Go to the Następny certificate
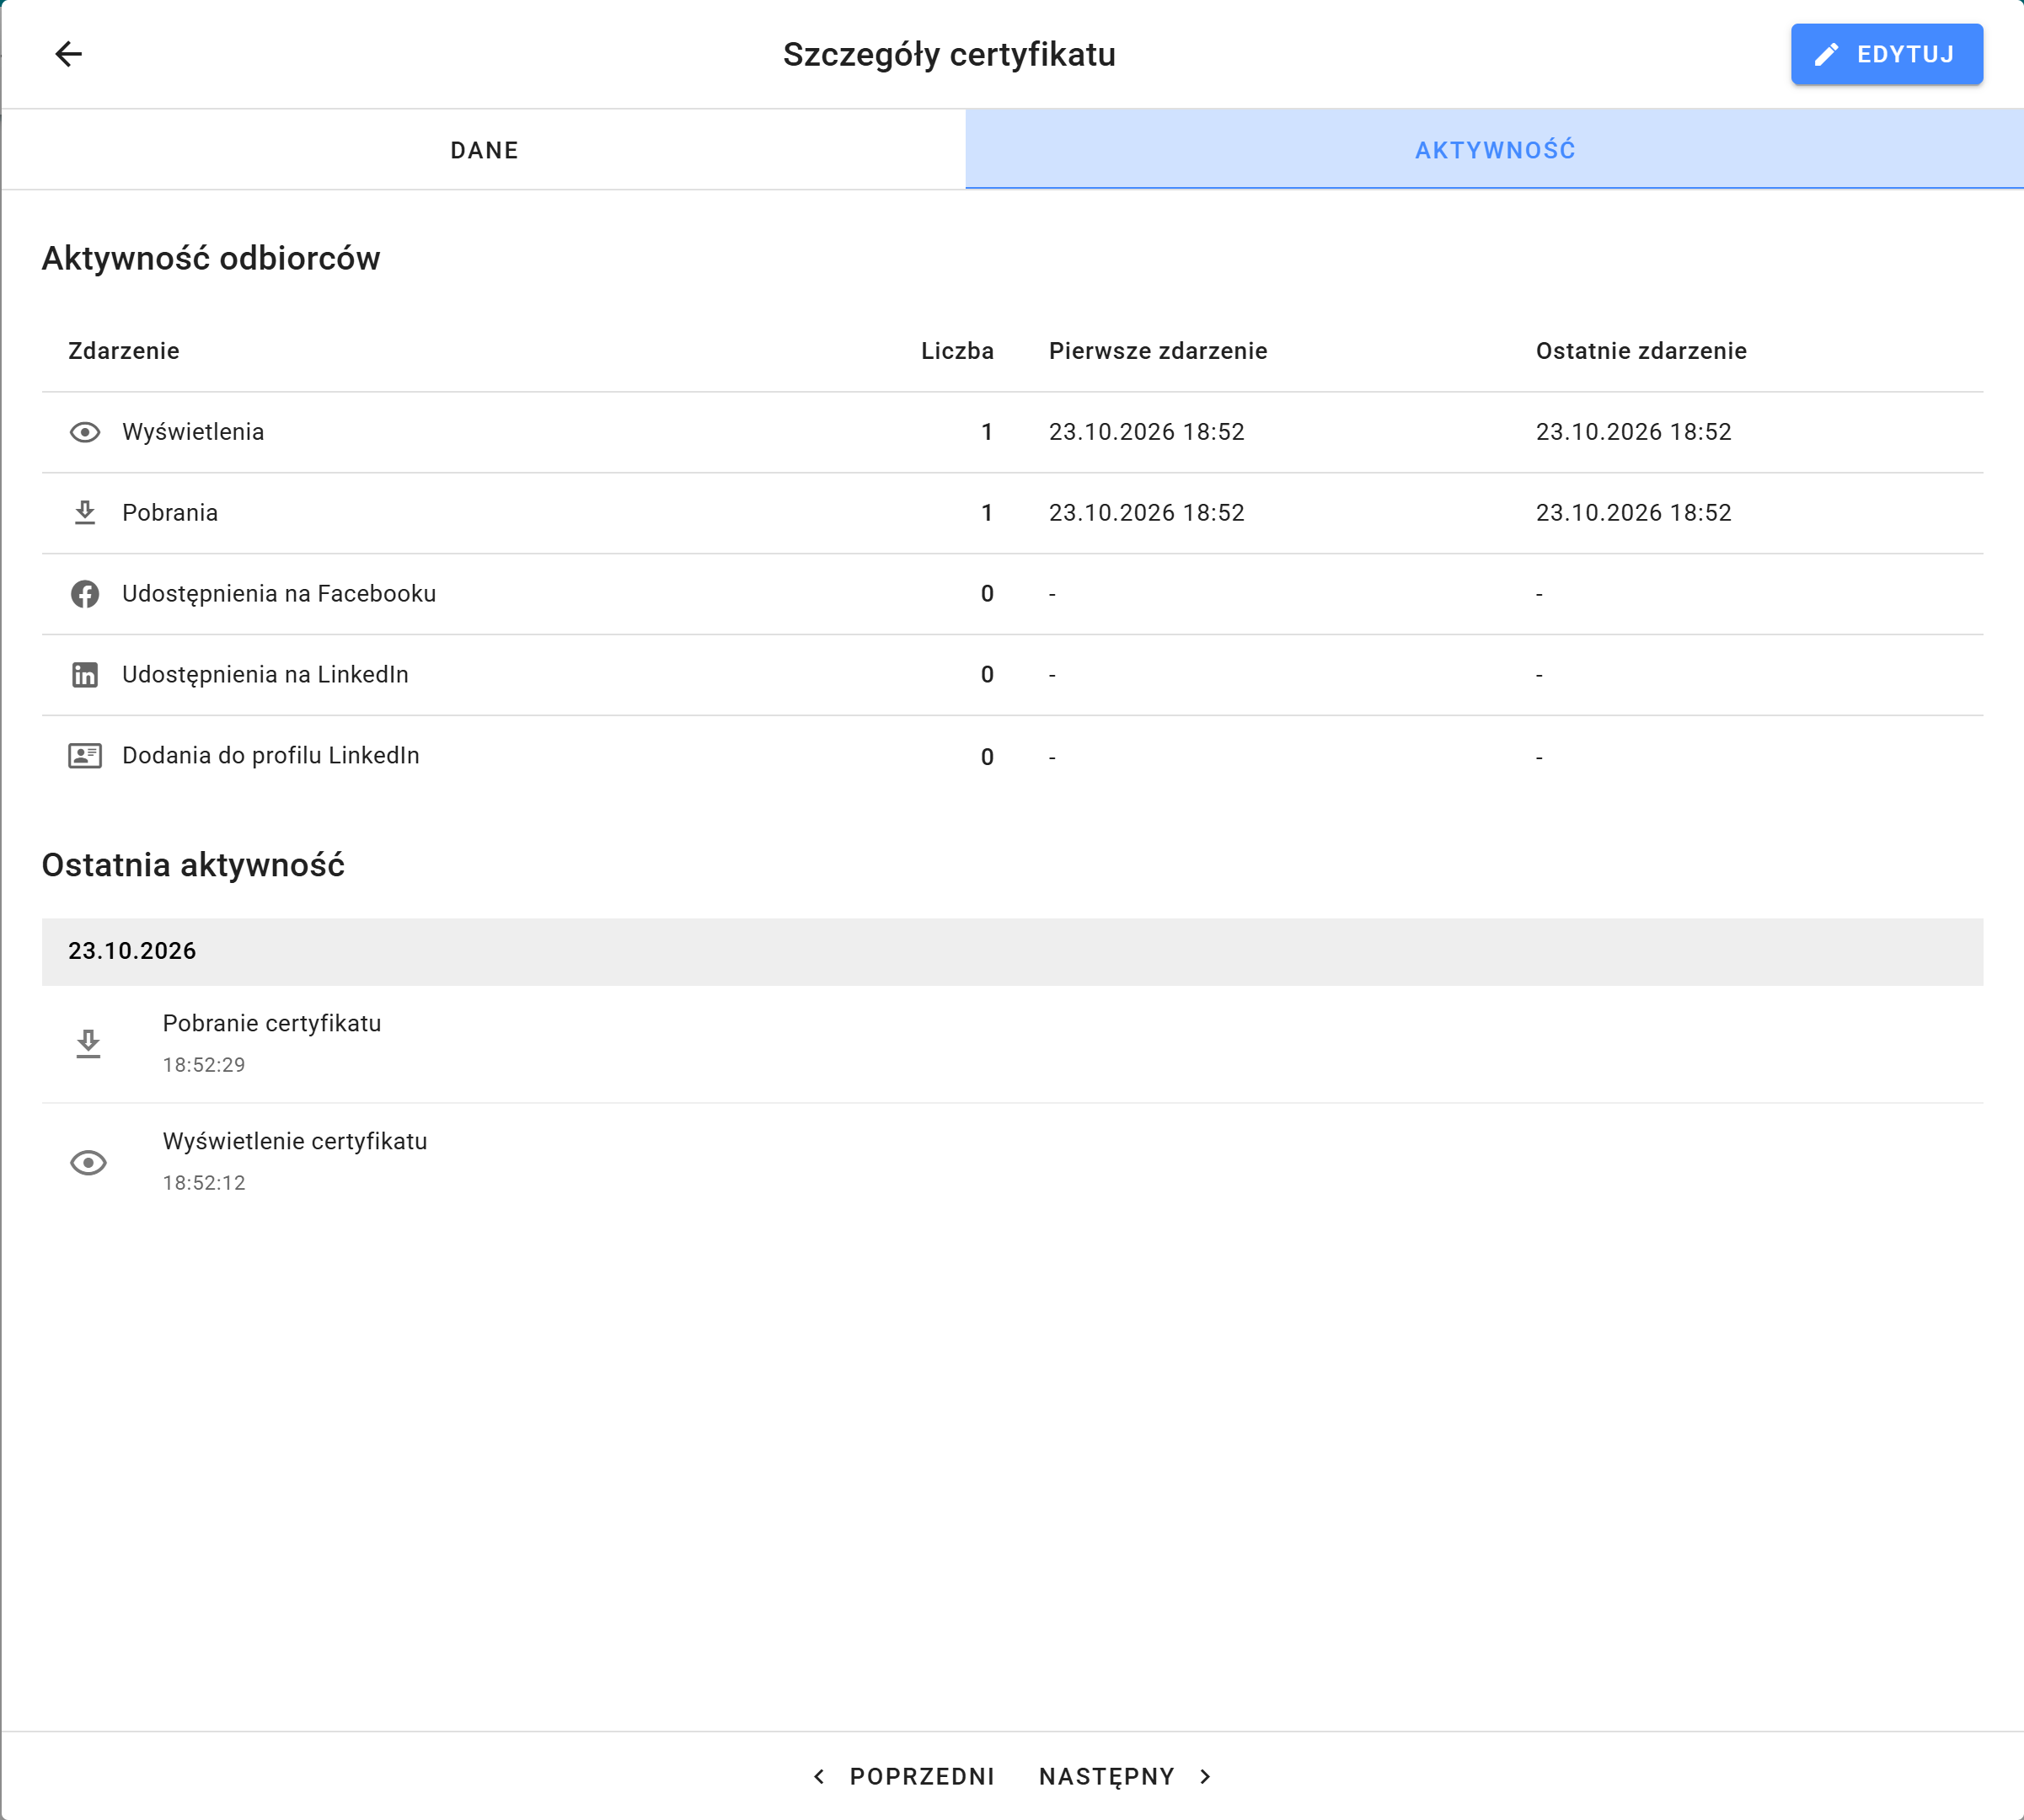The height and width of the screenshot is (1820, 2024). point(1126,1776)
